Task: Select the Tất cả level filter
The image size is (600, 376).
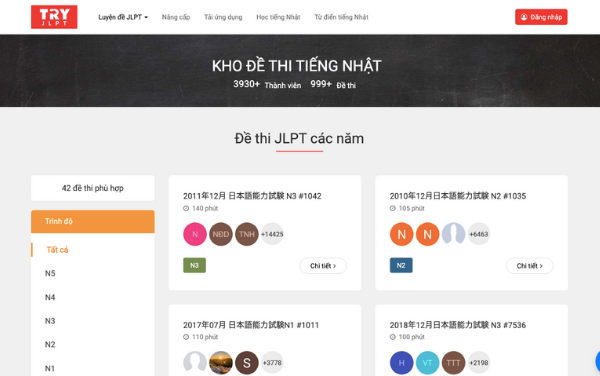Action: [x=57, y=250]
